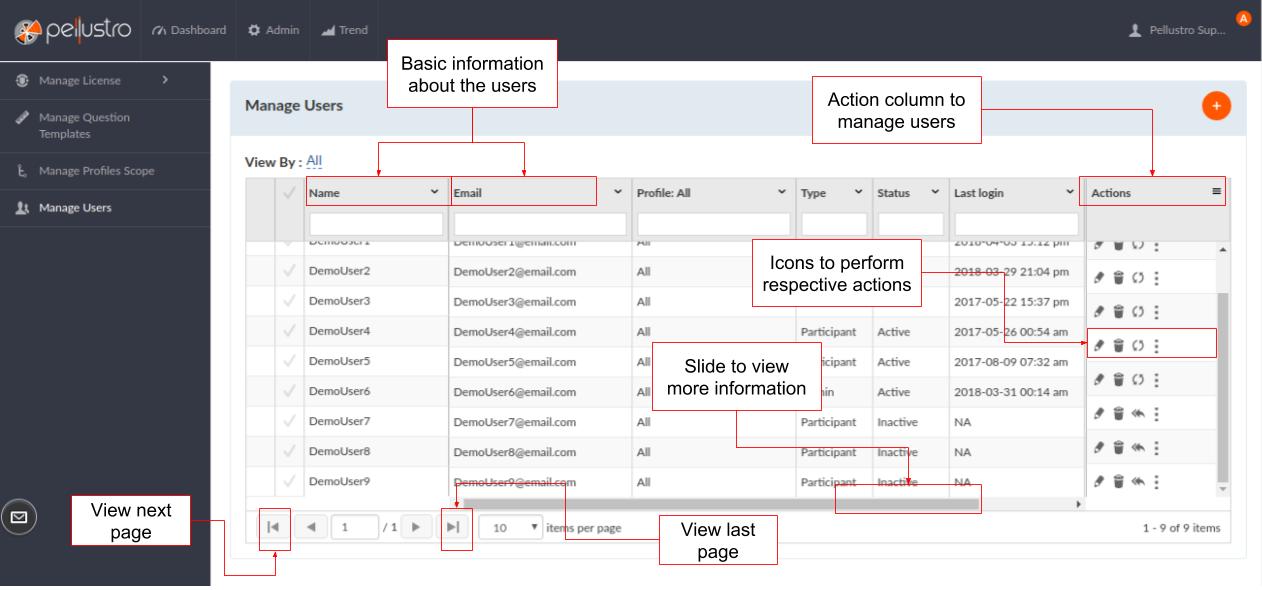The image size is (1262, 590).
Task: Open the Type column dropdown arrow
Action: tap(859, 191)
